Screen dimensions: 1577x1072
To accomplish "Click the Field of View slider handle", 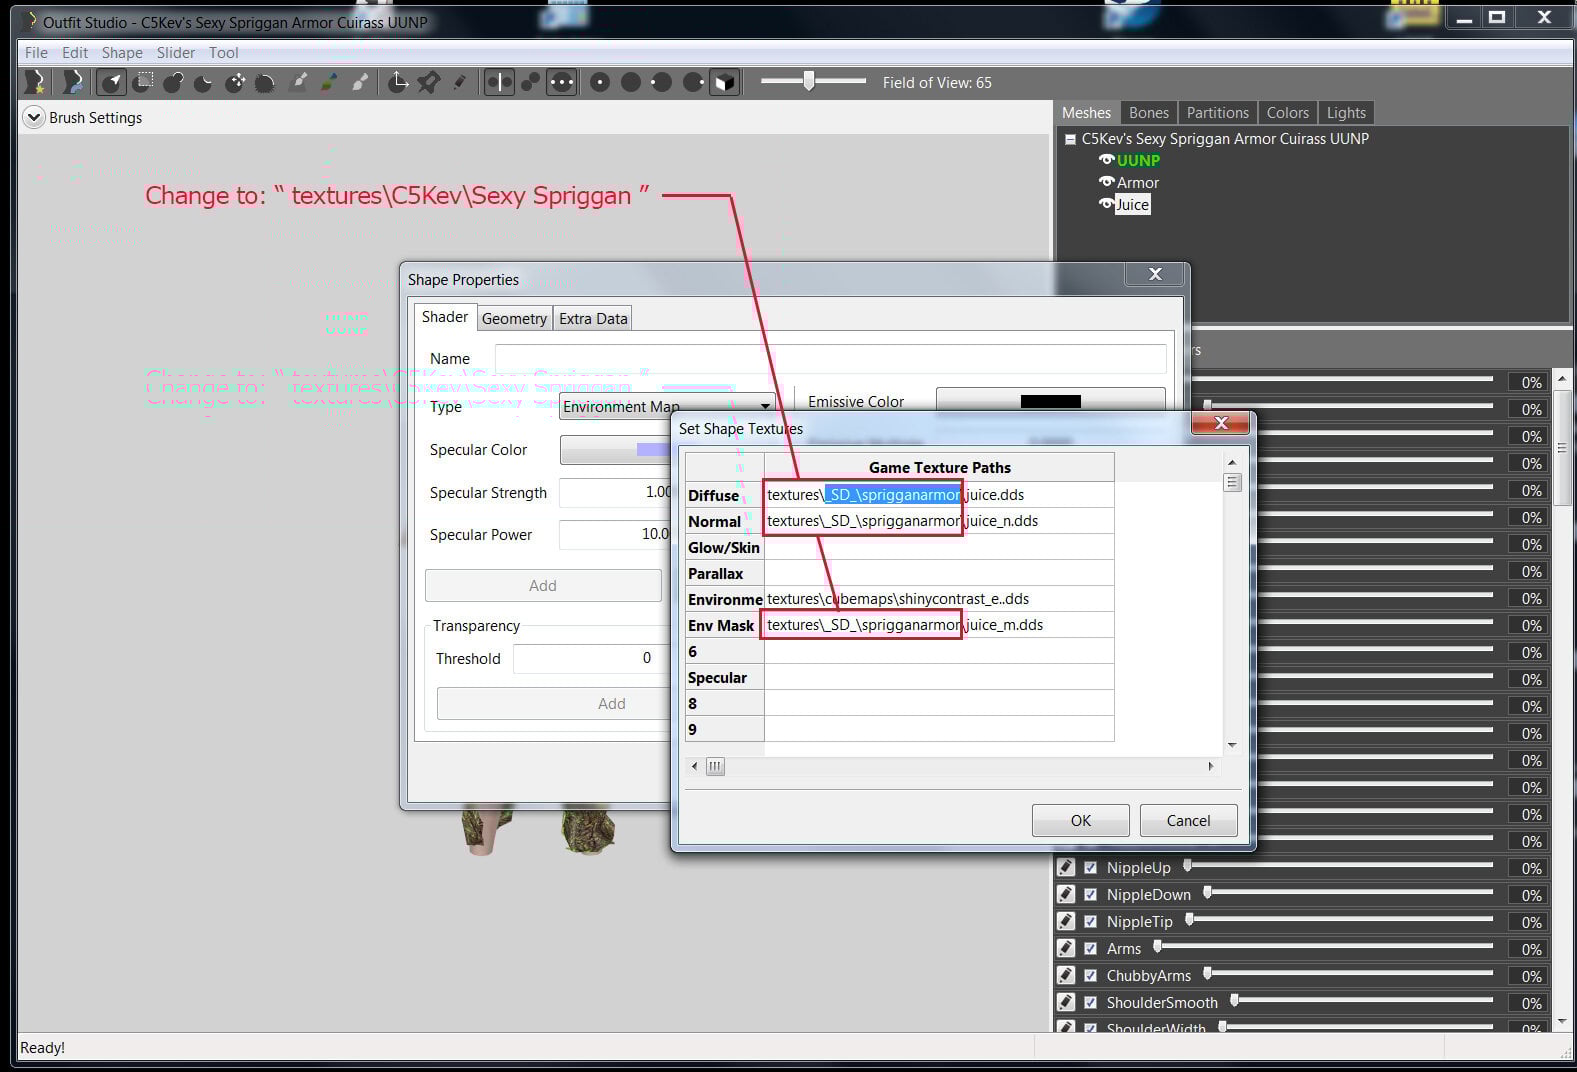I will pyautogui.click(x=809, y=81).
